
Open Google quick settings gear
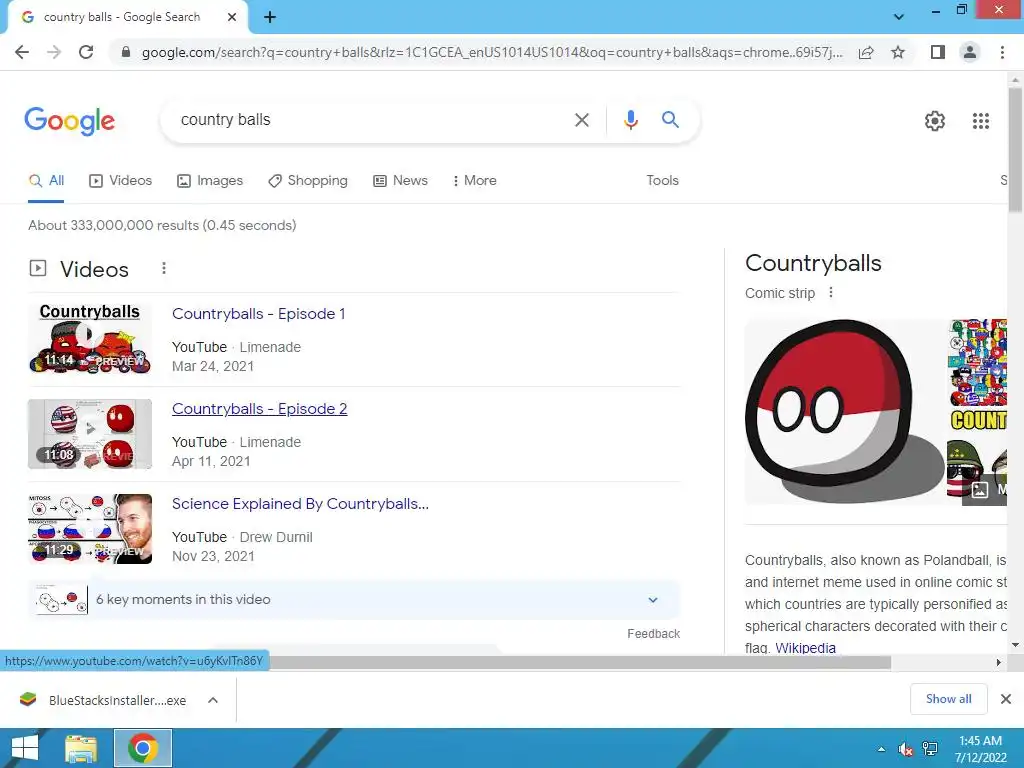click(x=935, y=121)
